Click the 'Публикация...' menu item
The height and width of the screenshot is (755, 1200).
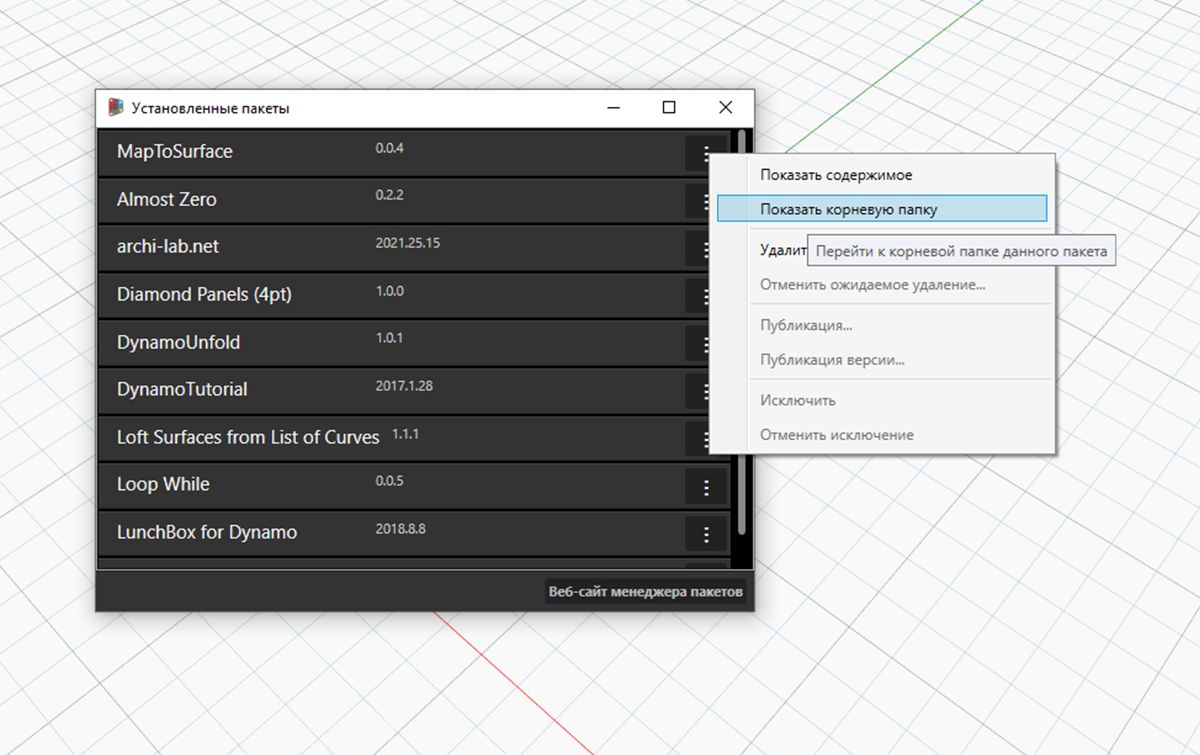(x=806, y=325)
